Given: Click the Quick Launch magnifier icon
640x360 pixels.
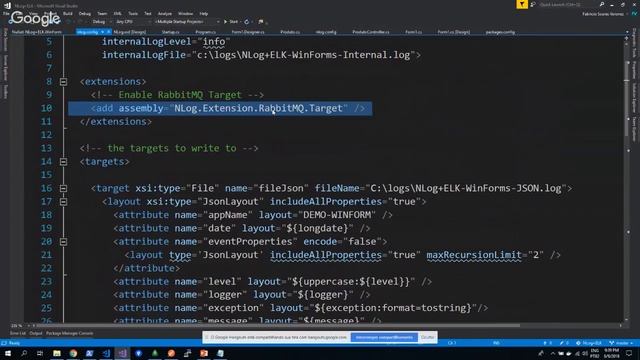Looking at the screenshot, I should 602,4.
